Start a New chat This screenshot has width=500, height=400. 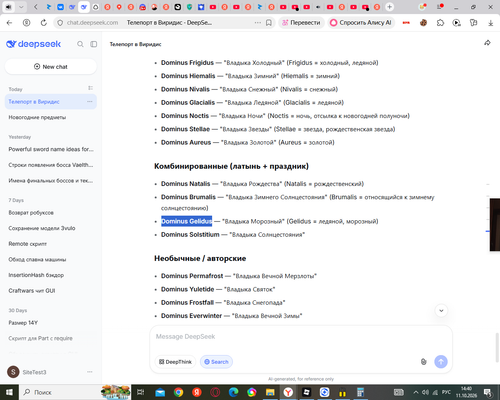point(51,67)
